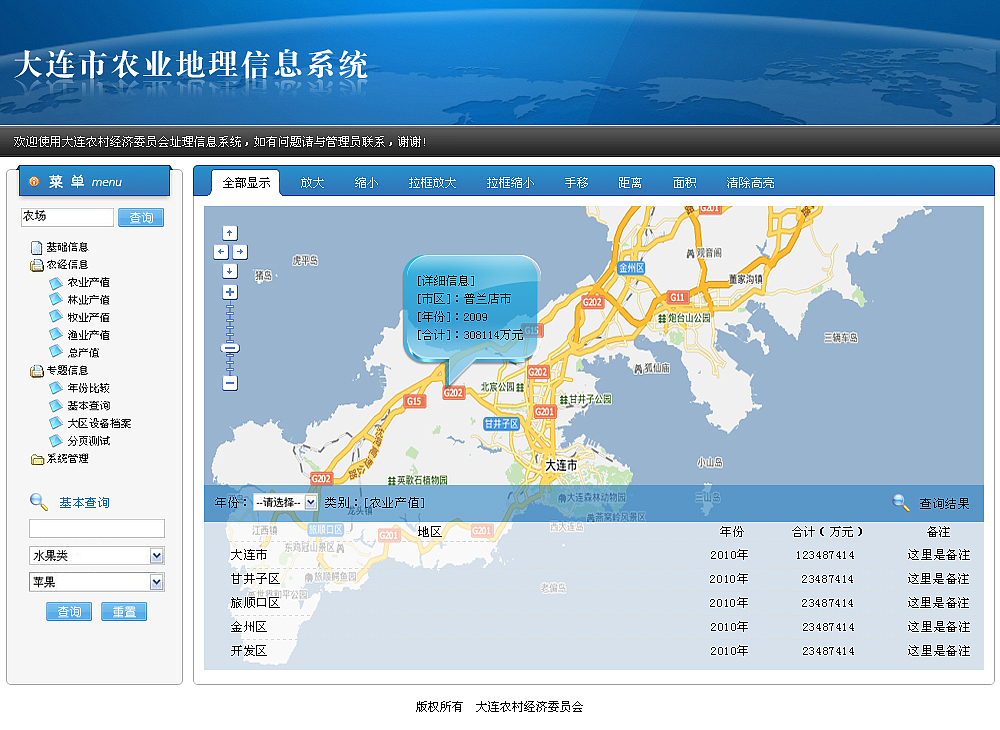Image resolution: width=1000 pixels, height=730 pixels.
Task: Click the icon beside 总产值
Action: point(56,353)
